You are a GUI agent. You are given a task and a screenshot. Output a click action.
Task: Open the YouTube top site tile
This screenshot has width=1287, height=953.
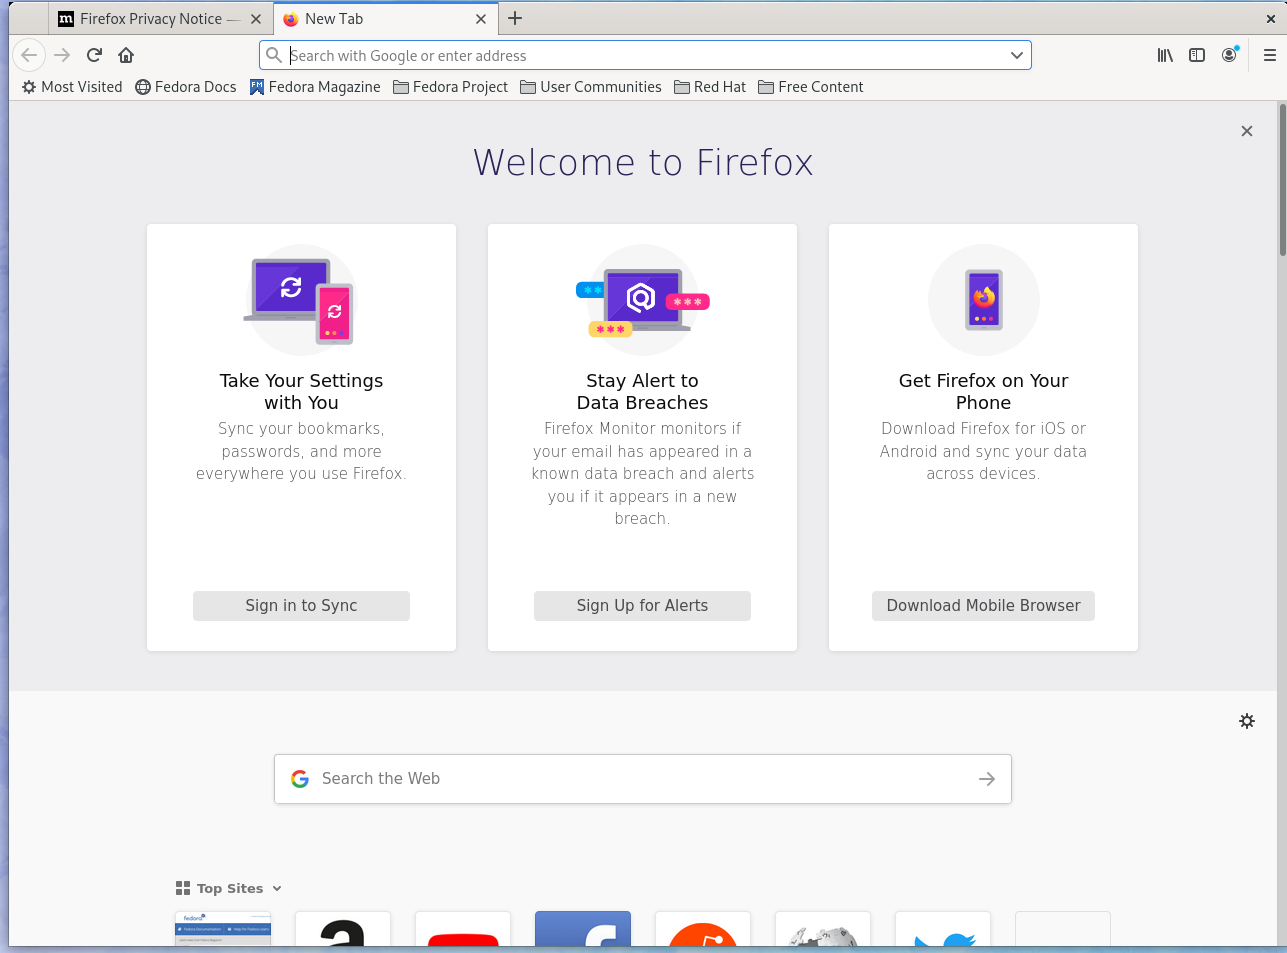pyautogui.click(x=463, y=929)
